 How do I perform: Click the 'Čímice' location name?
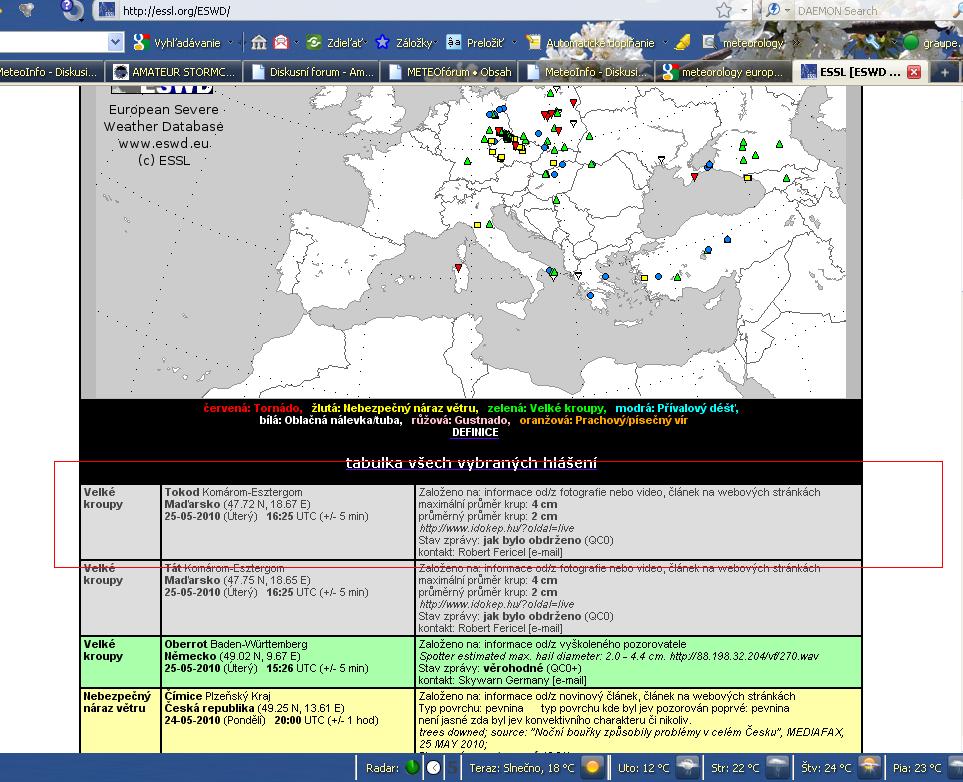[183, 696]
